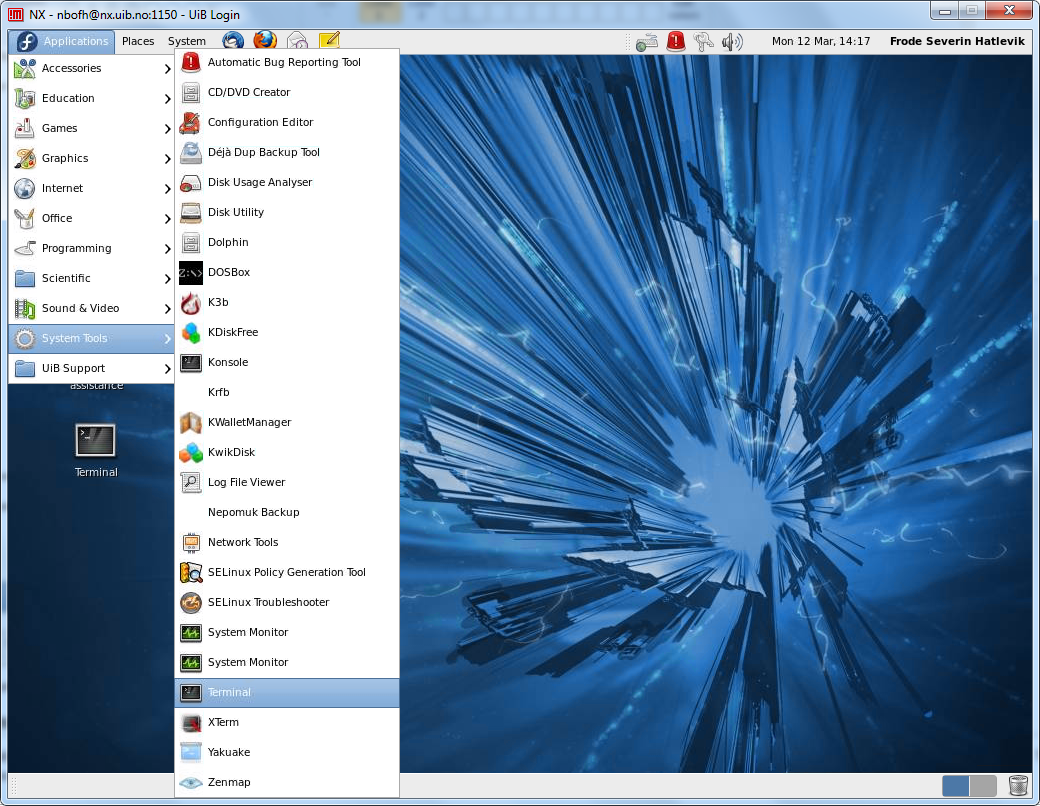Open the volume control speaker icon
The image size is (1040, 806).
(x=733, y=41)
